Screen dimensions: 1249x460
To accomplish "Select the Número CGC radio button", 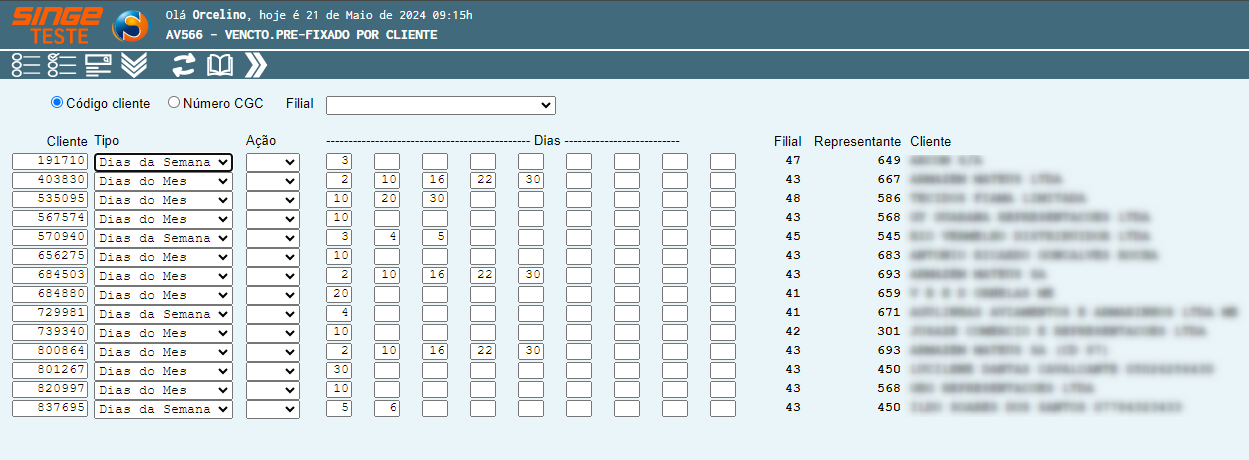I will tap(174, 103).
